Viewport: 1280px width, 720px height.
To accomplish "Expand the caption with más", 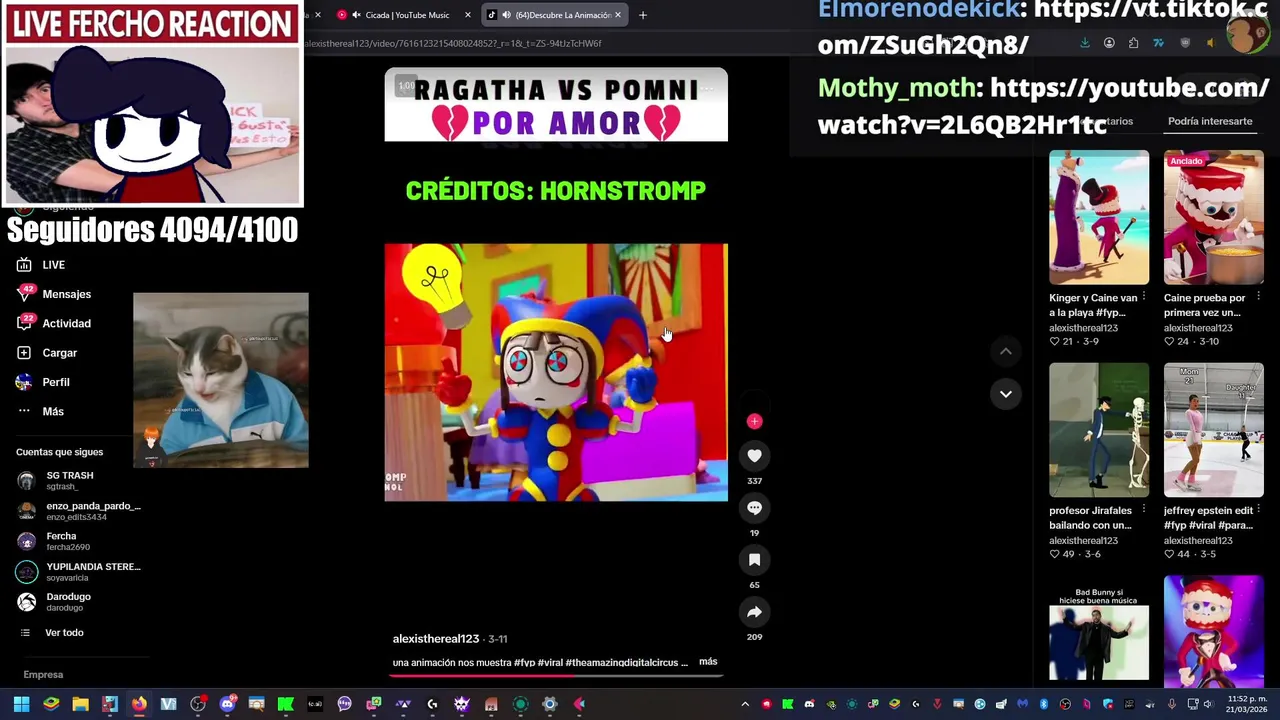I will 708,661.
